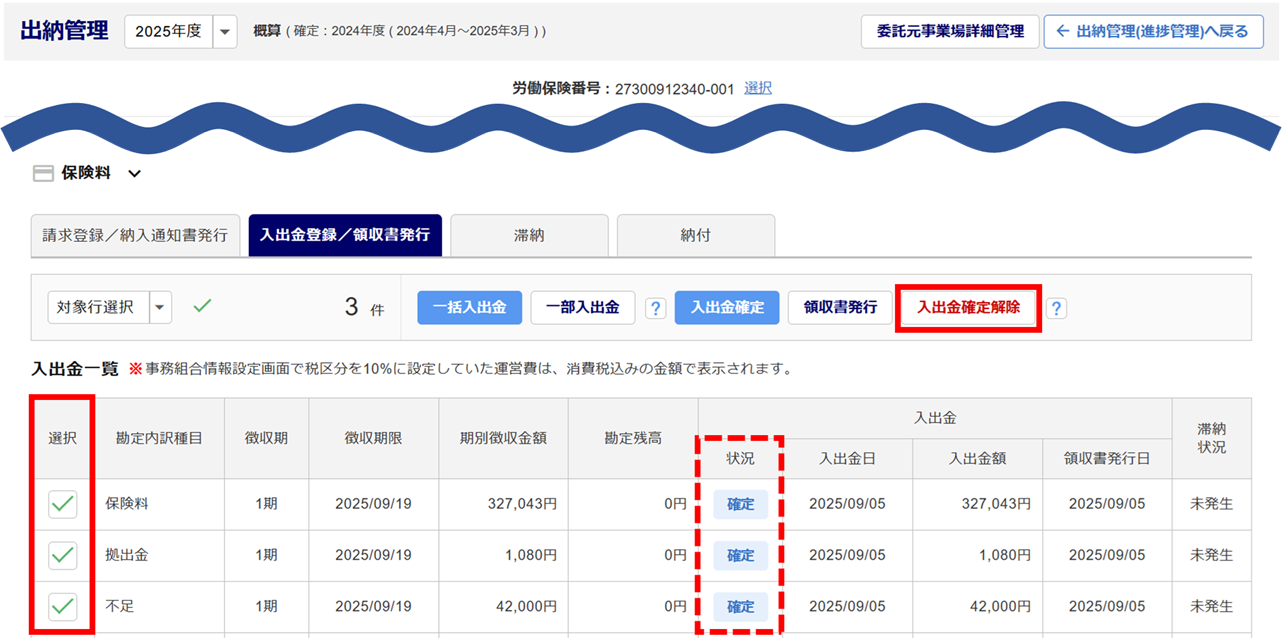
Task: Click the 確定 status badge for 保険料
Action: pyautogui.click(x=740, y=504)
